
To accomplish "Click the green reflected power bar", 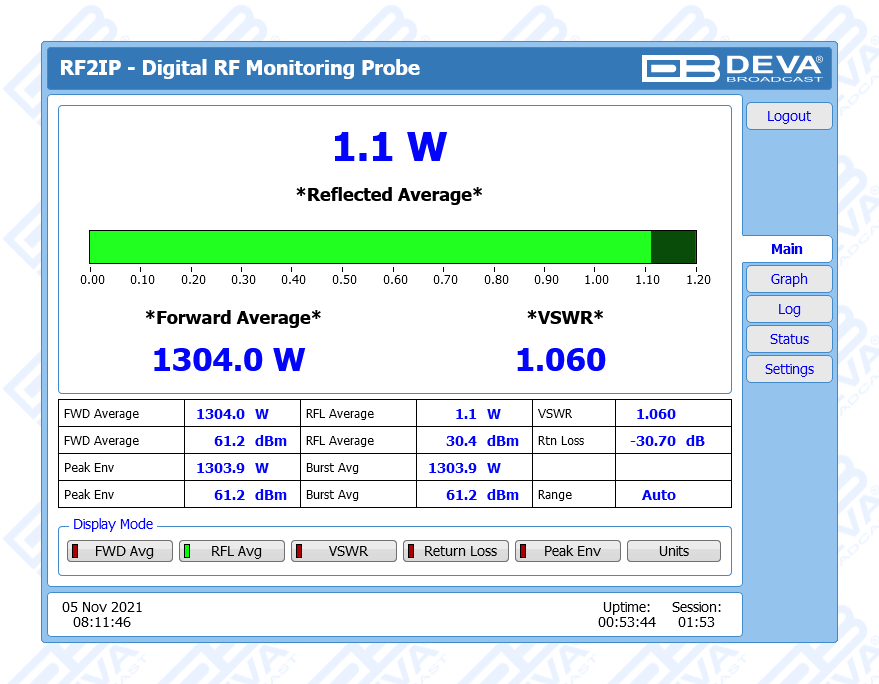I will (370, 247).
